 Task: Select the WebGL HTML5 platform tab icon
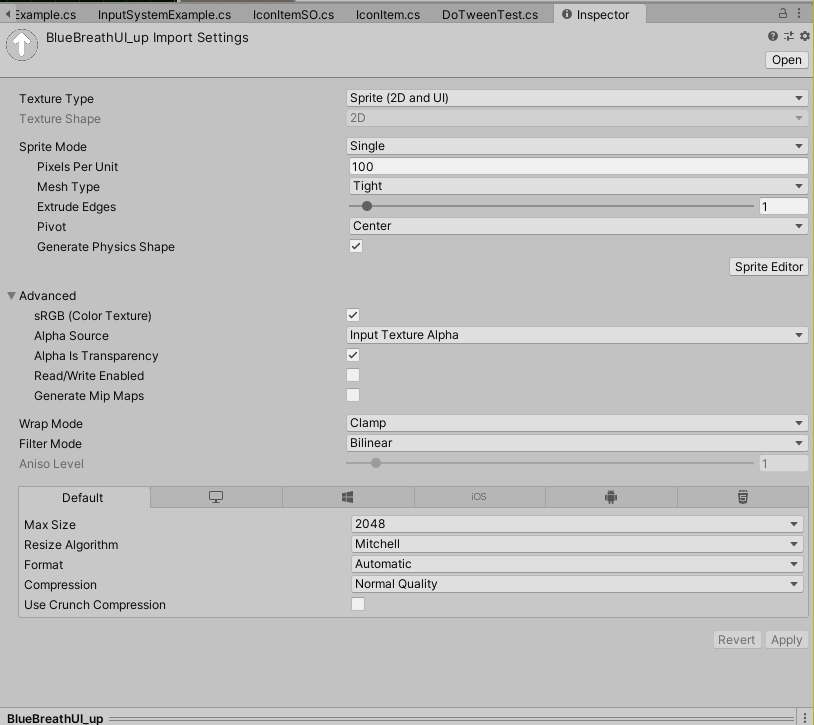click(x=742, y=497)
